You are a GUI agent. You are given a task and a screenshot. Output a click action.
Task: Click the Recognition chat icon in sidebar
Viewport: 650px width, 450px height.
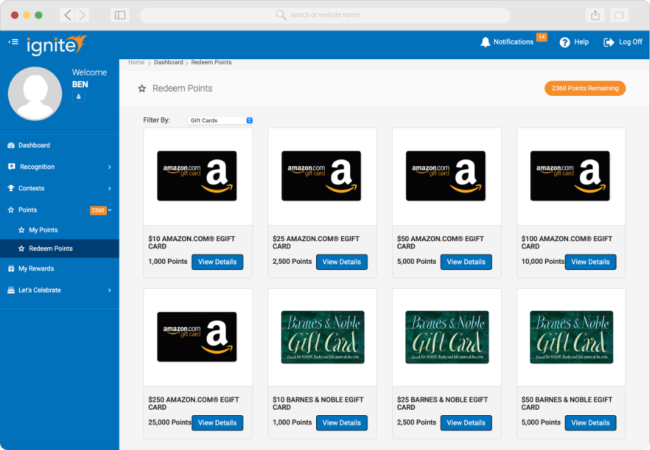12,167
